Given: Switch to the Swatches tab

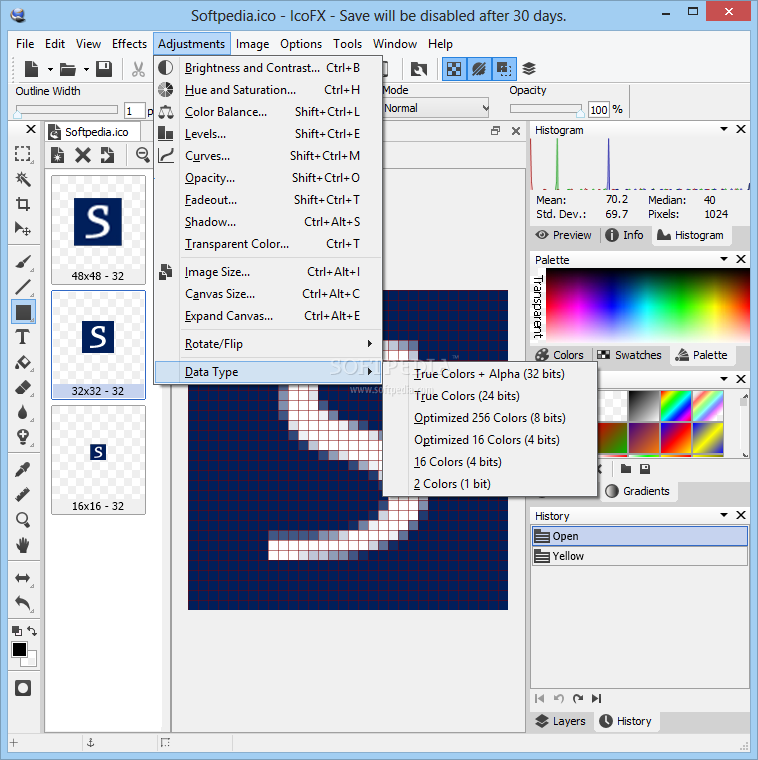Looking at the screenshot, I should tap(629, 355).
